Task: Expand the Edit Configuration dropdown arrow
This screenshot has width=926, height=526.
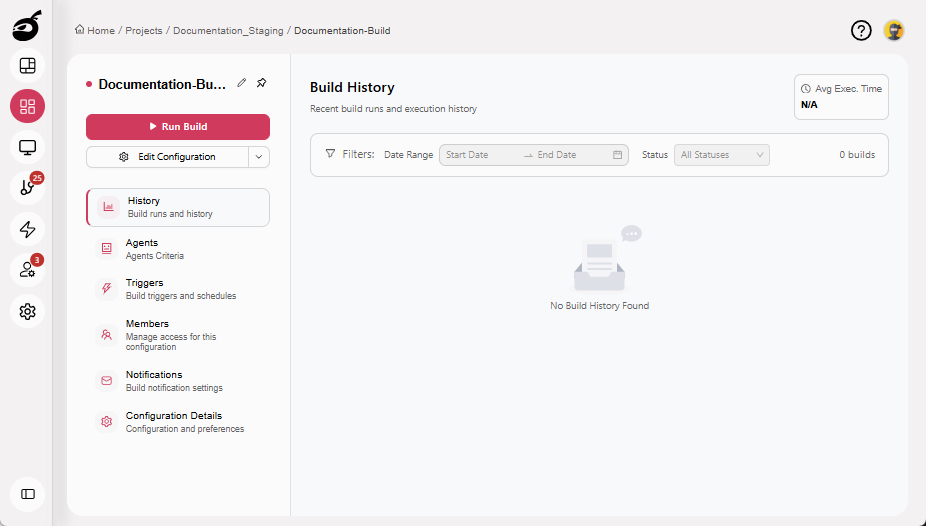Action: (x=259, y=157)
